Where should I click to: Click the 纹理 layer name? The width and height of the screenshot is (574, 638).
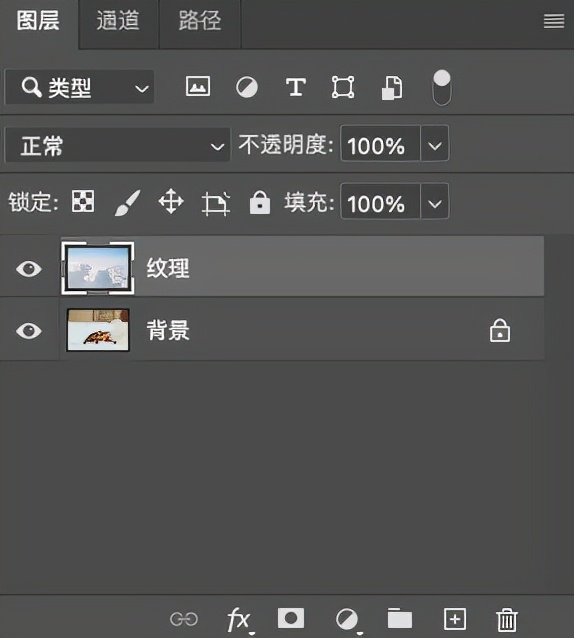coord(168,268)
